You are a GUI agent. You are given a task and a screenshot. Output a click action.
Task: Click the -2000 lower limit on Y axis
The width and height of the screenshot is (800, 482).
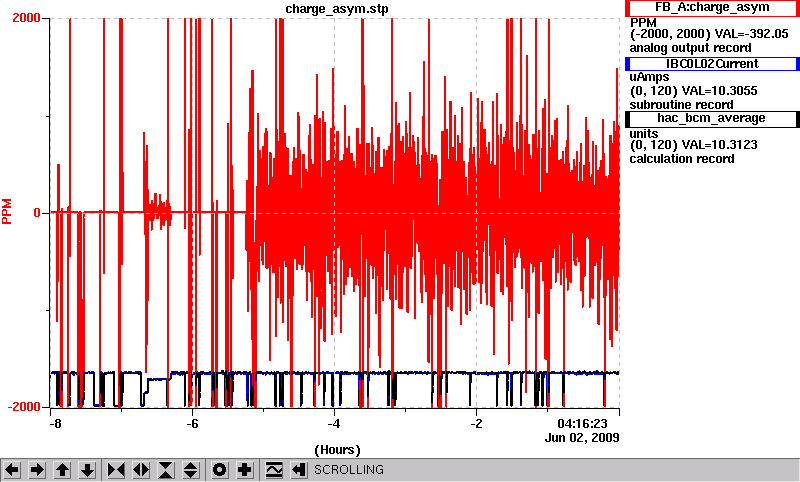(24, 407)
